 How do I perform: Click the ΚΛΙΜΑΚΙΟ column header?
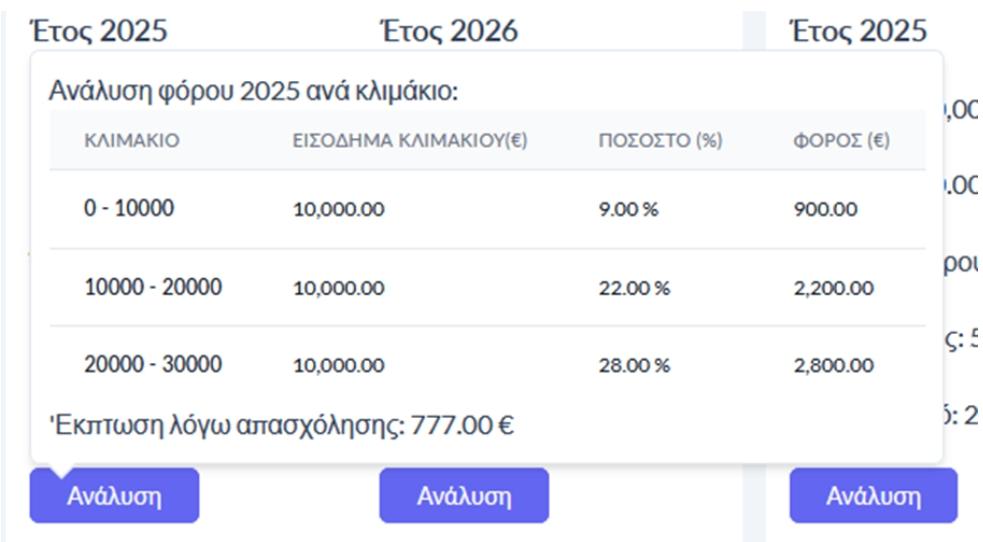(132, 141)
